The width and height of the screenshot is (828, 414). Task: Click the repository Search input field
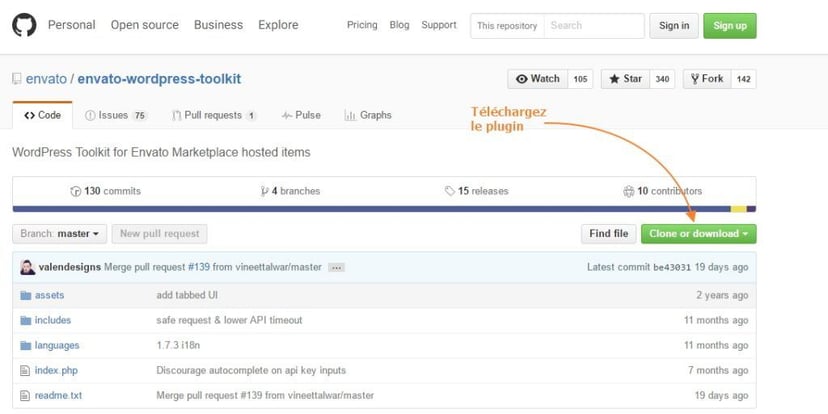(x=594, y=25)
